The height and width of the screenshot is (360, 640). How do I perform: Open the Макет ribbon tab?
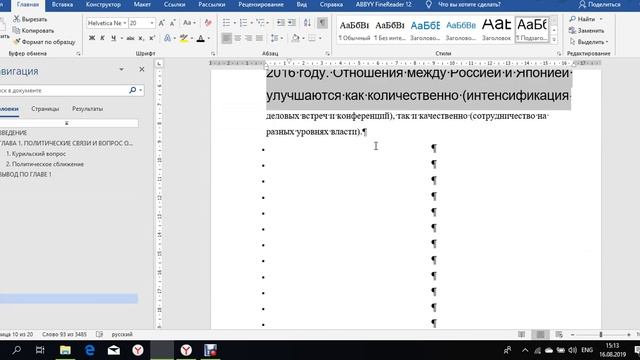(x=142, y=4)
